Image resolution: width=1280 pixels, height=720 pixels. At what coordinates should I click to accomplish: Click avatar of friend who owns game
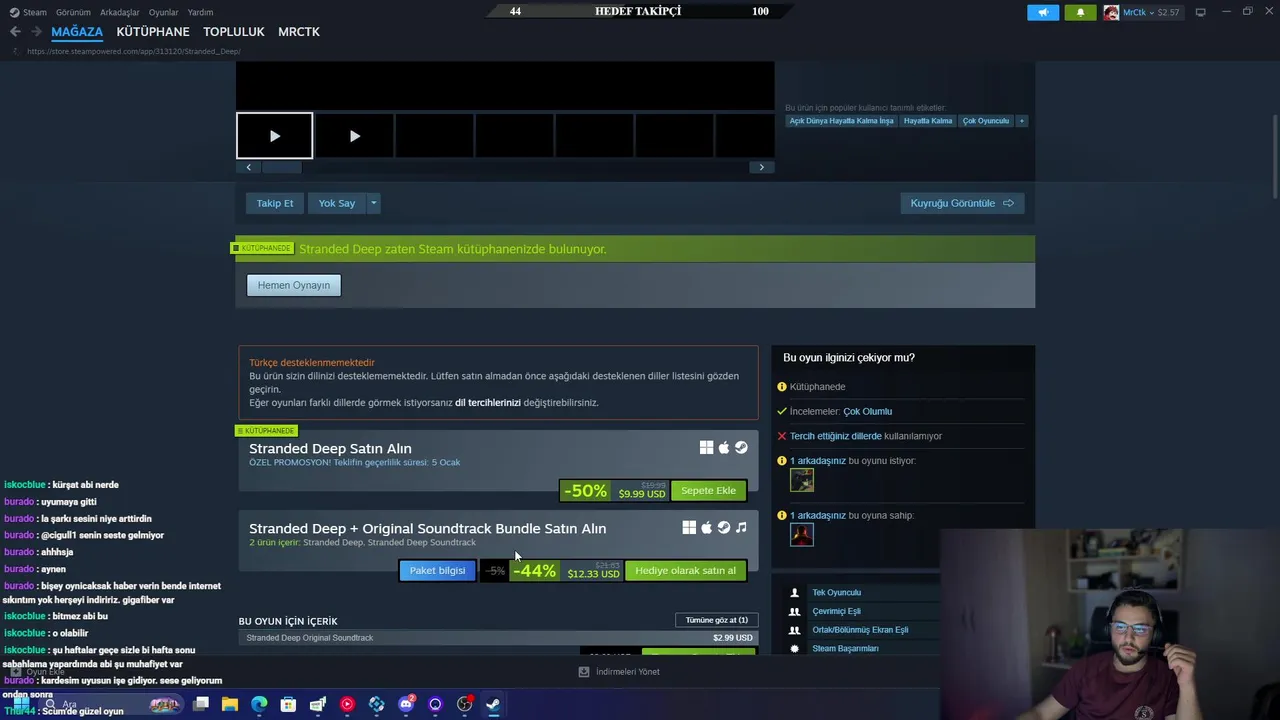(x=802, y=535)
